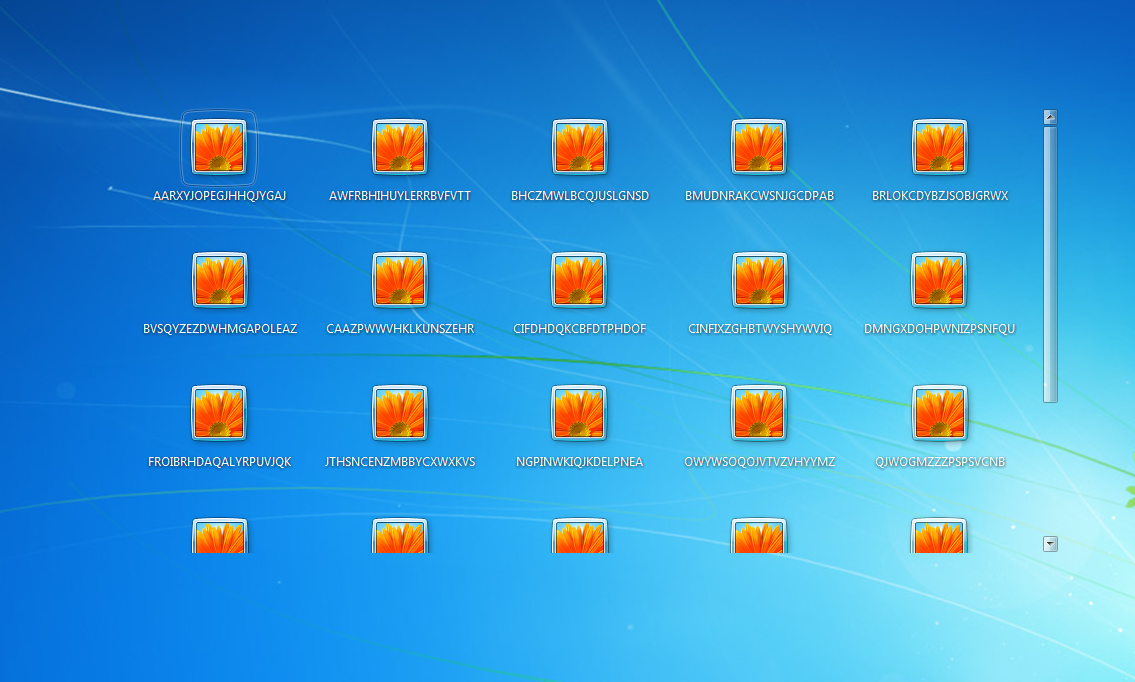Image resolution: width=1135 pixels, height=682 pixels.
Task: Choose the BHCZMWLBCQJUSLGNSD user icon
Action: coord(580,147)
